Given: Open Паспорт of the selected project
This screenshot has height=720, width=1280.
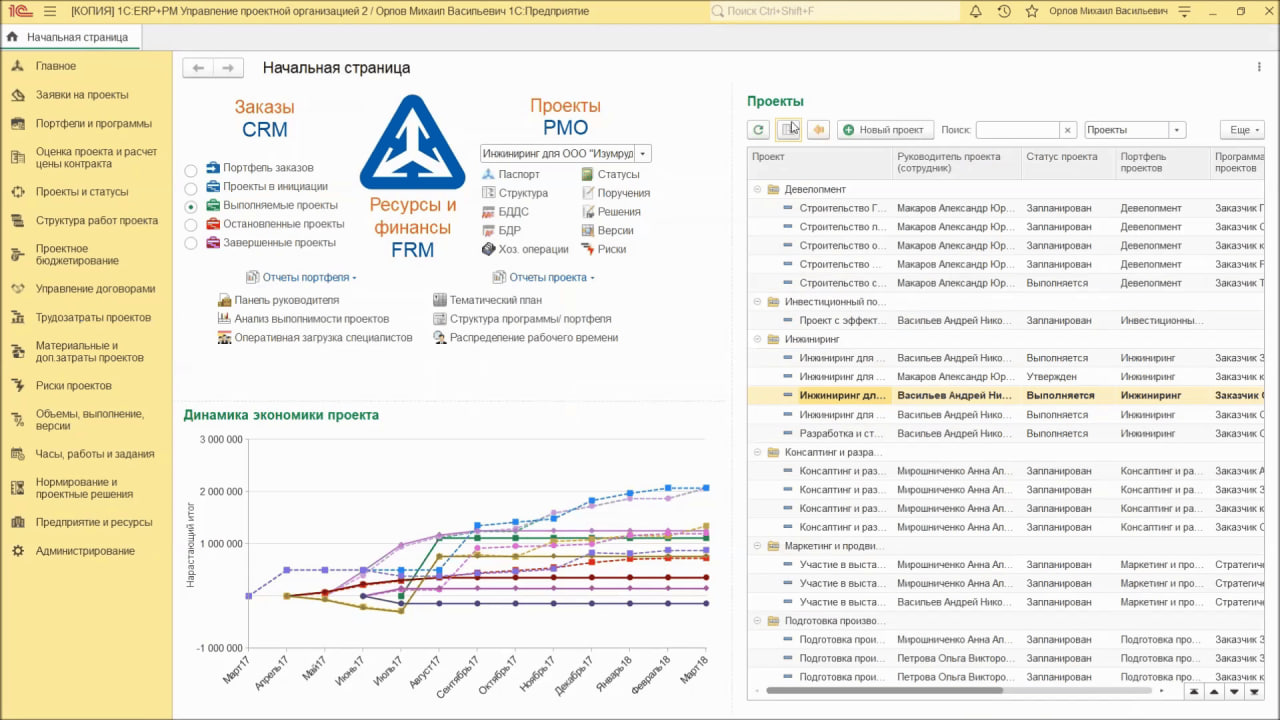Looking at the screenshot, I should point(518,174).
